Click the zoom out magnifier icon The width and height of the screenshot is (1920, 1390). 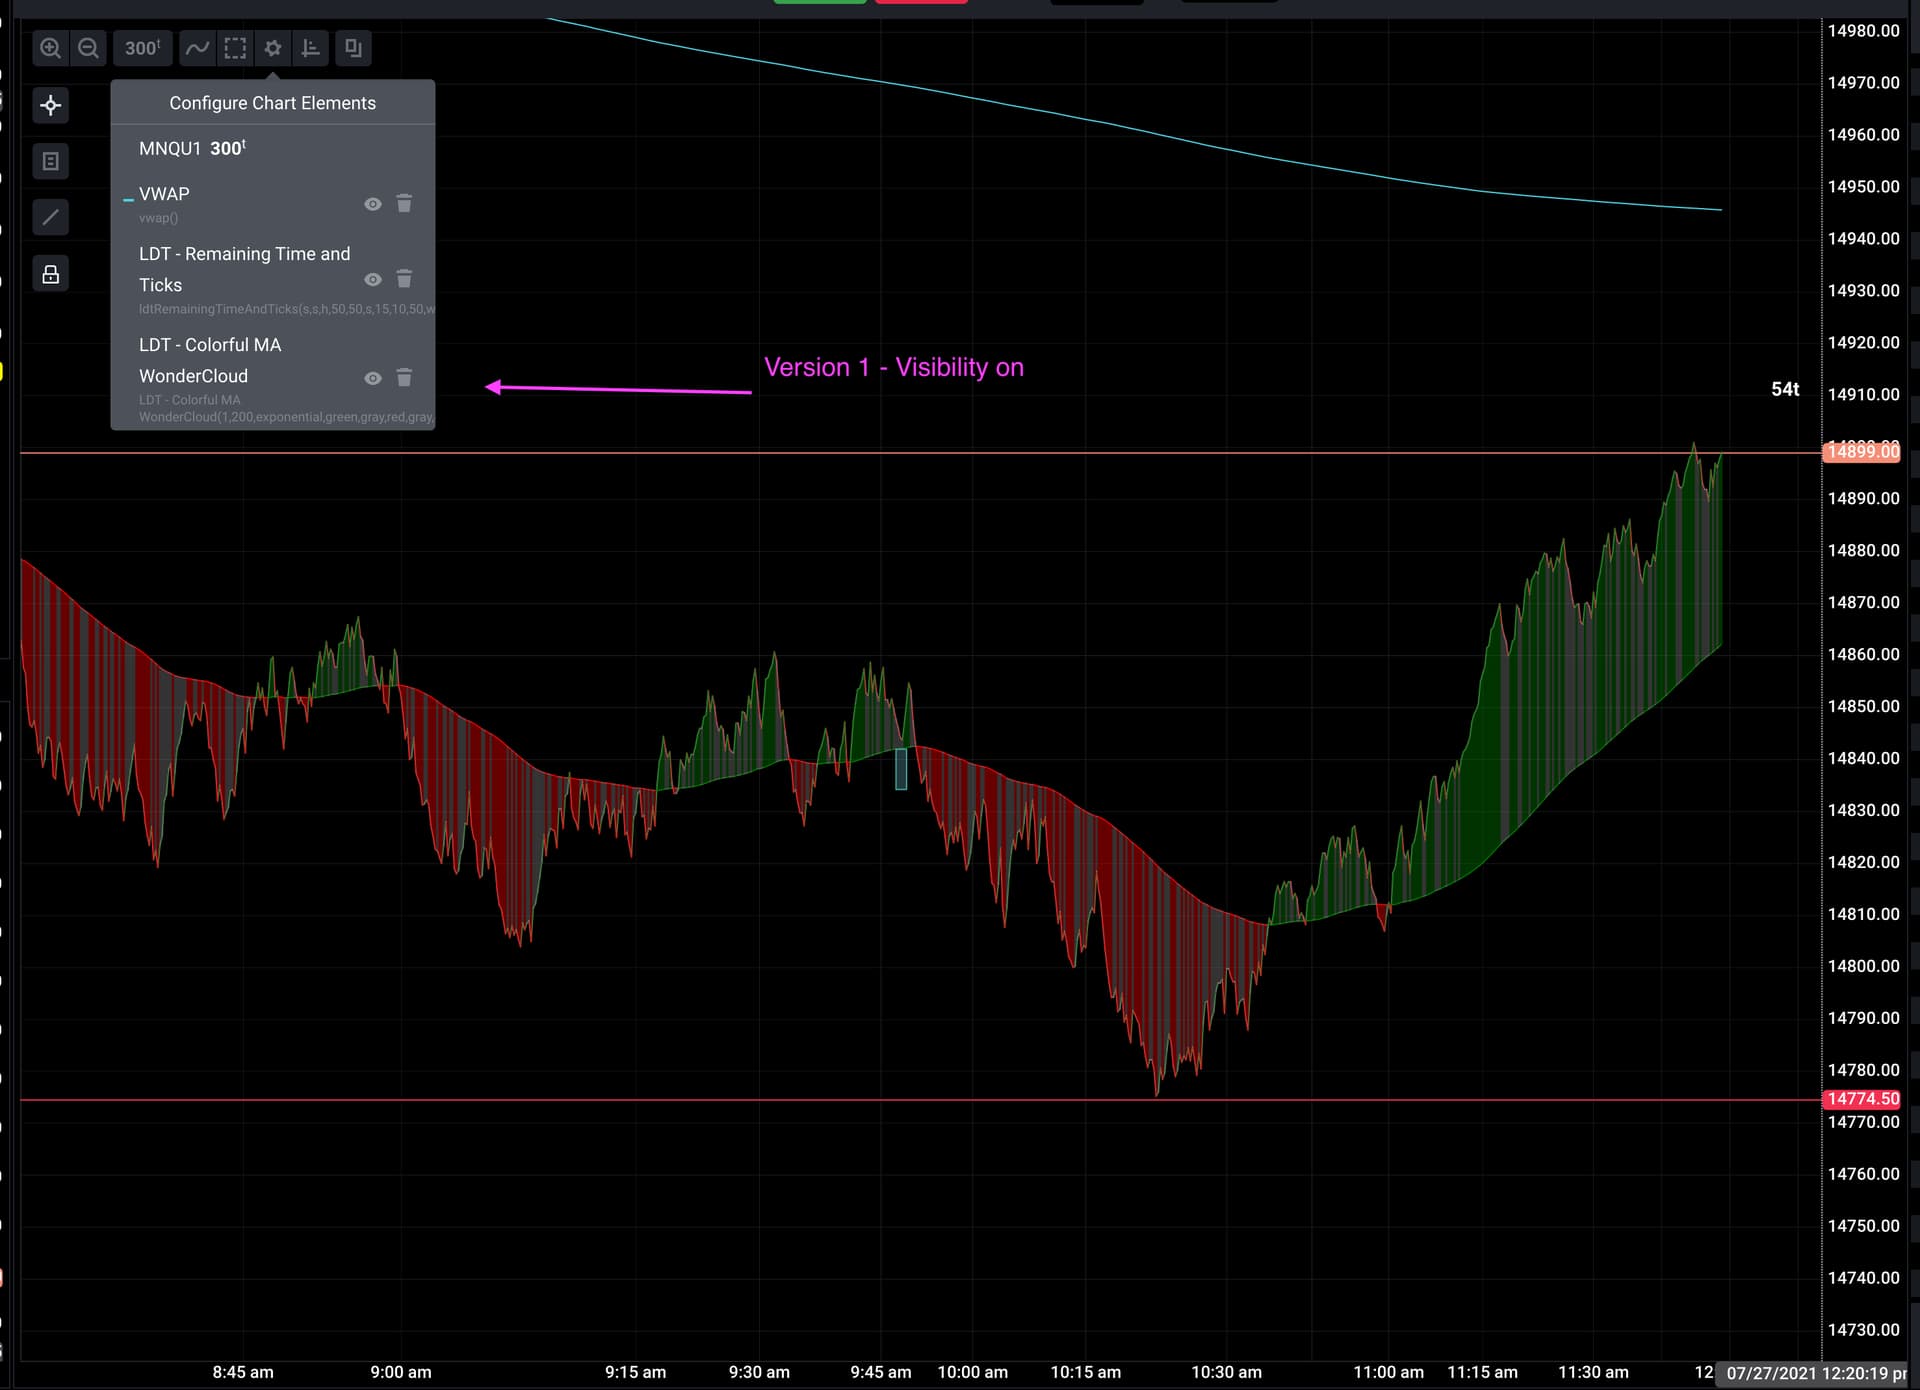click(88, 48)
